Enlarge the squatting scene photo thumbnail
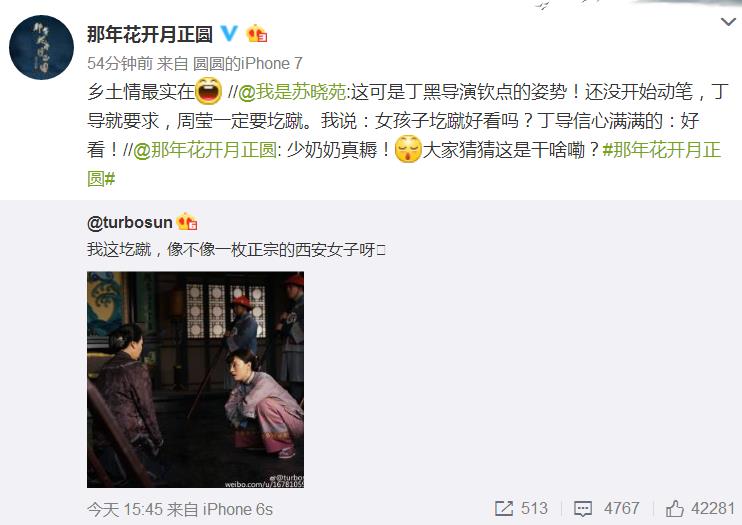 [x=195, y=380]
